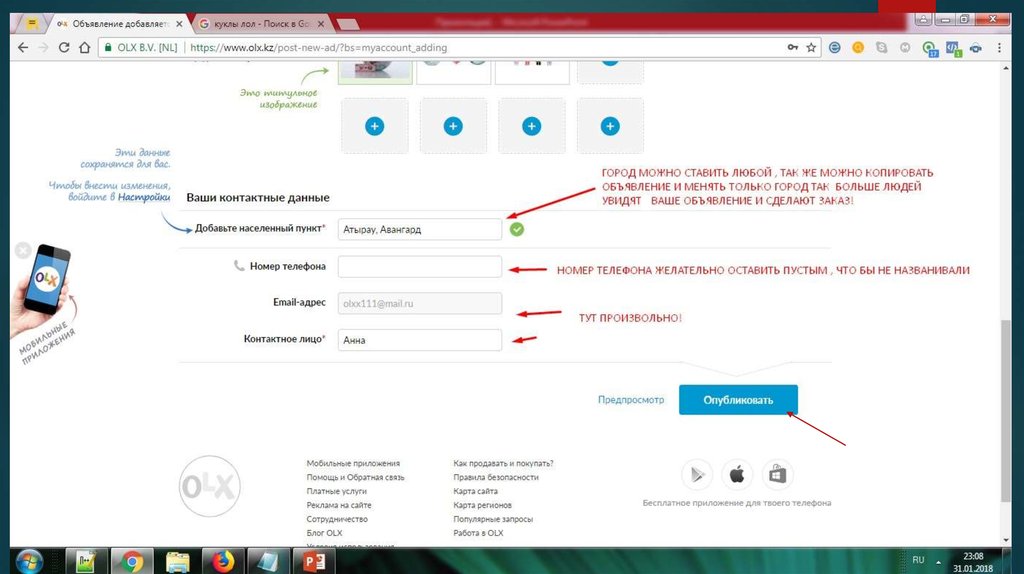Open the 'Настройки' settings link
1024x574 pixels.
pos(144,197)
